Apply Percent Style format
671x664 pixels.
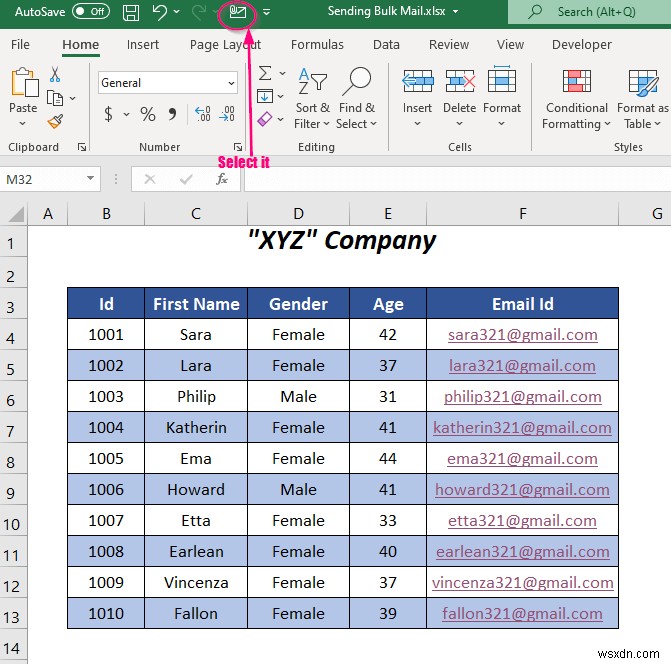point(148,114)
